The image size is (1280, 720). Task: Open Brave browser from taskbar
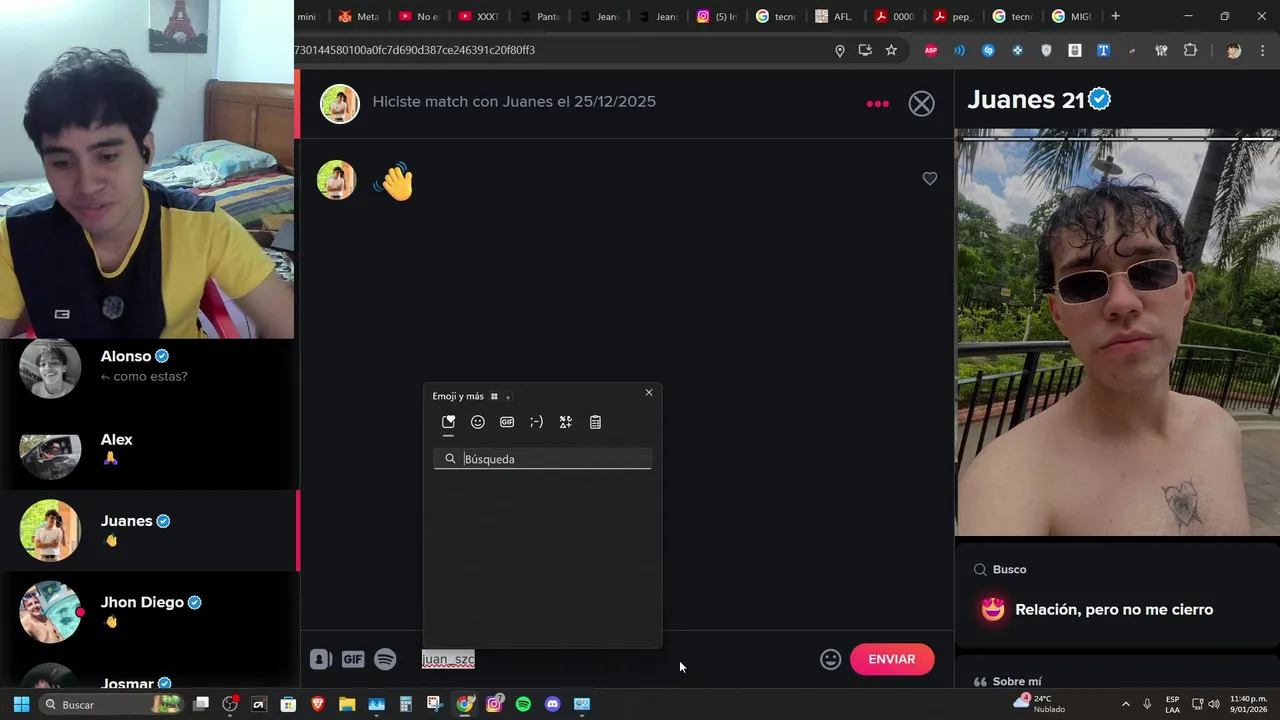pos(318,704)
